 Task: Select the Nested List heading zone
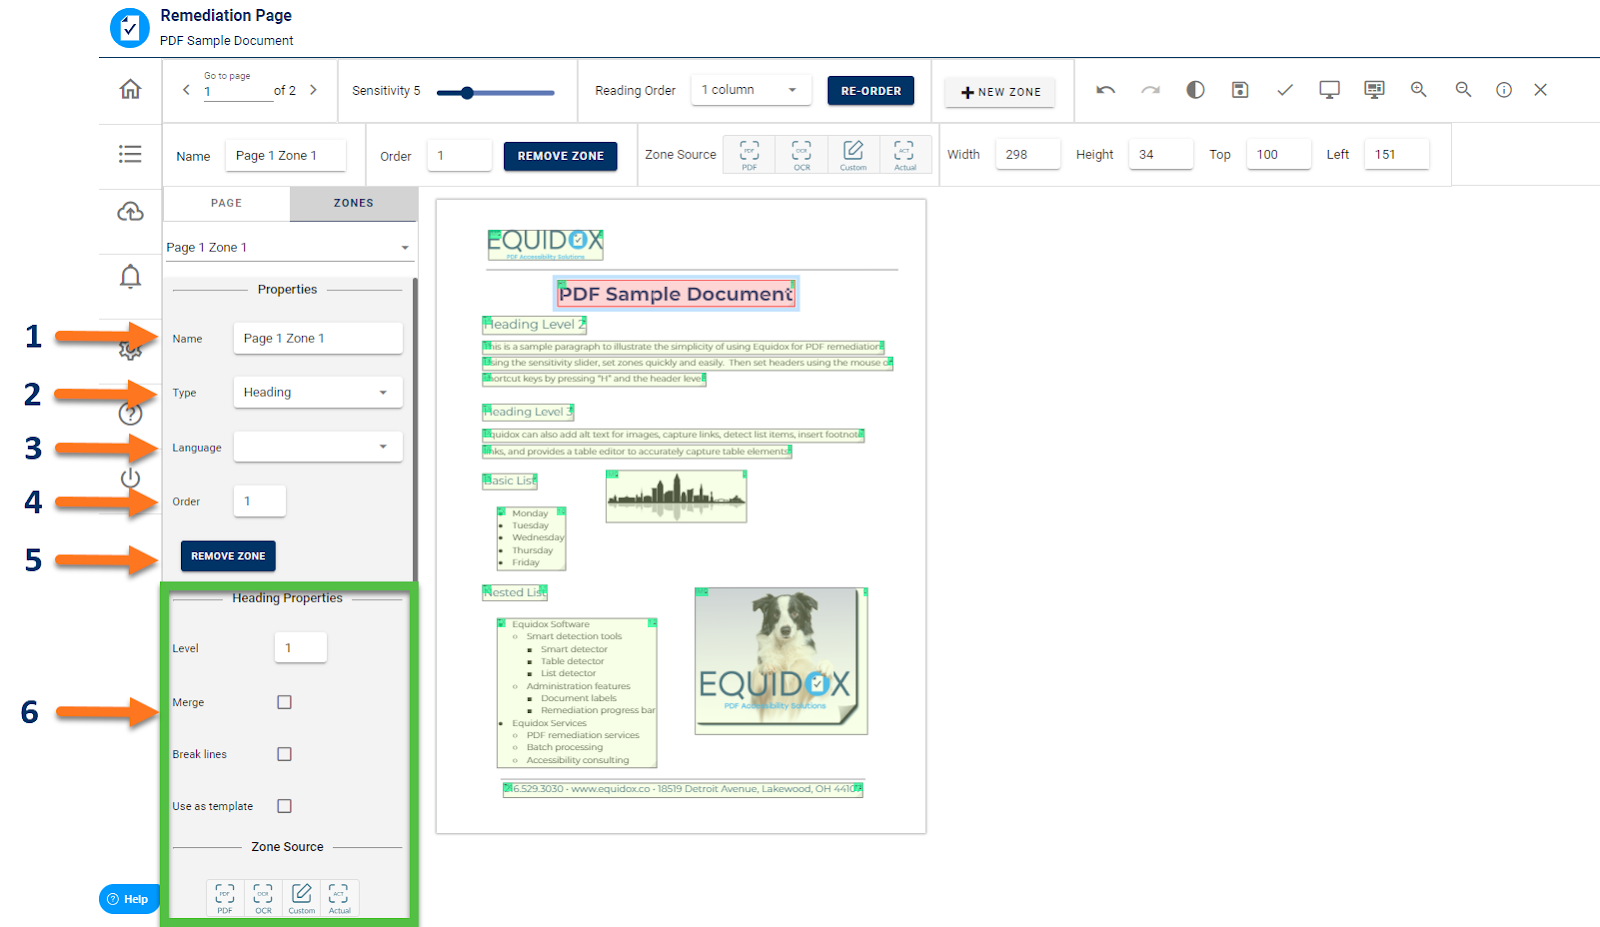tap(515, 592)
